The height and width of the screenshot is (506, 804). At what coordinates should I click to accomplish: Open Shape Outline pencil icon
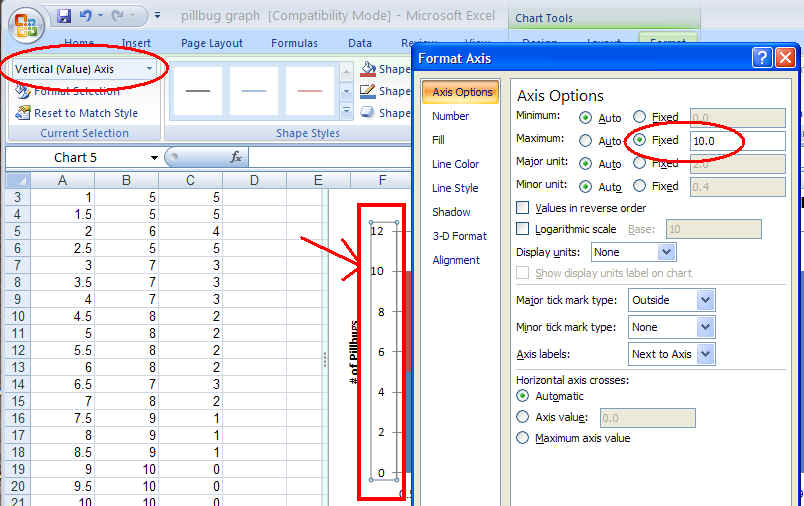368,91
